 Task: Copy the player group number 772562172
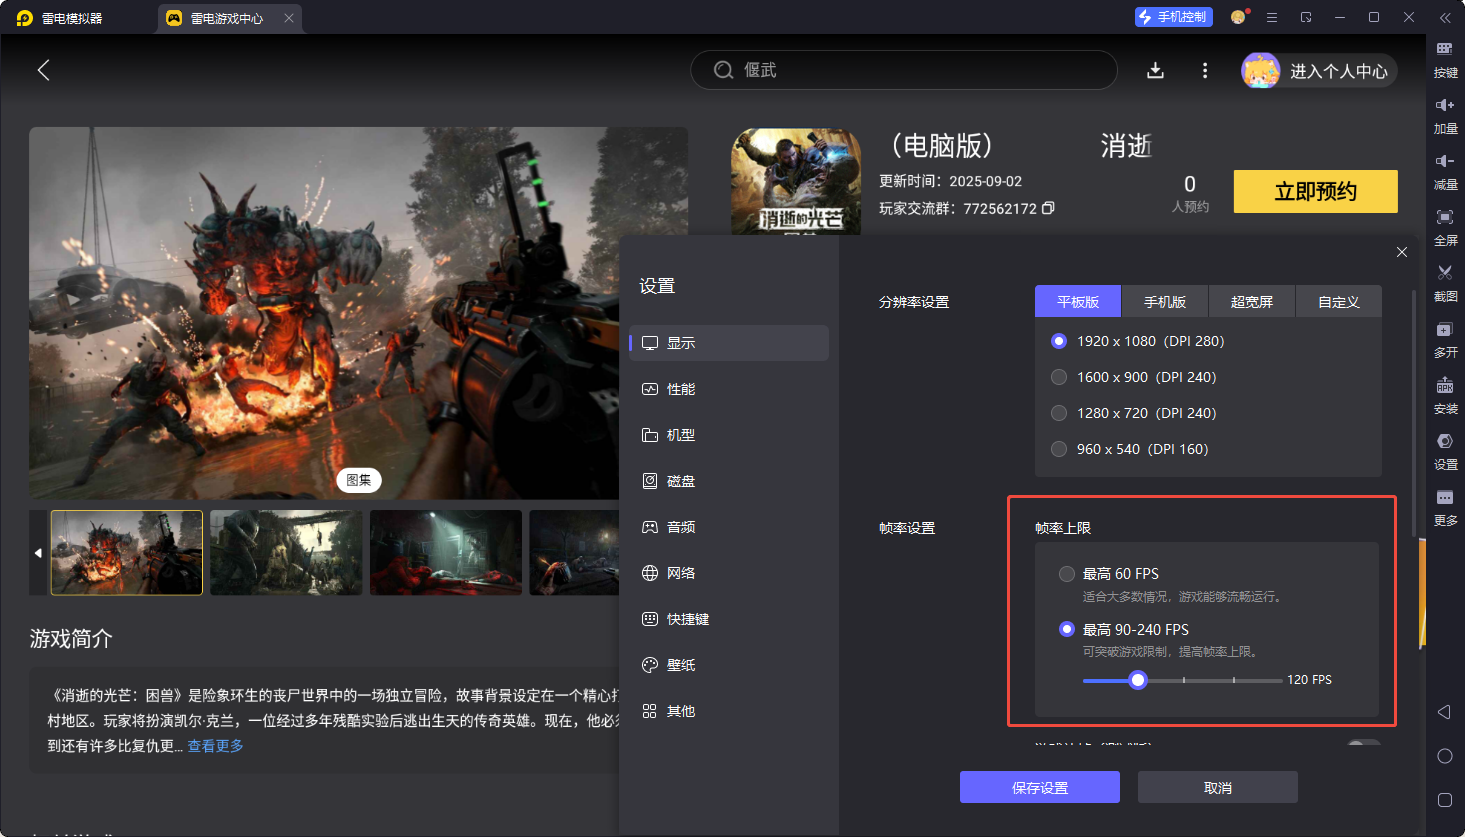click(x=1048, y=208)
